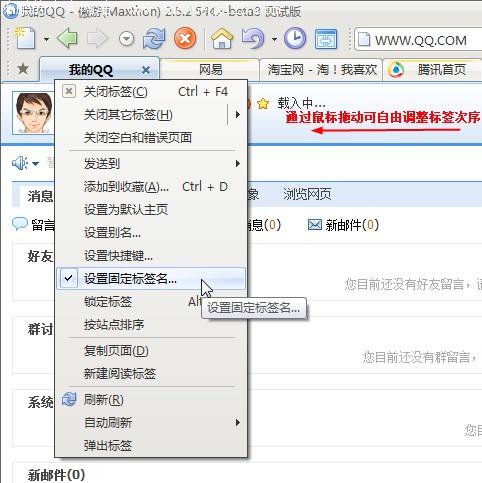
Task: Refresh the page with toolbar icon
Action: click(x=154, y=39)
